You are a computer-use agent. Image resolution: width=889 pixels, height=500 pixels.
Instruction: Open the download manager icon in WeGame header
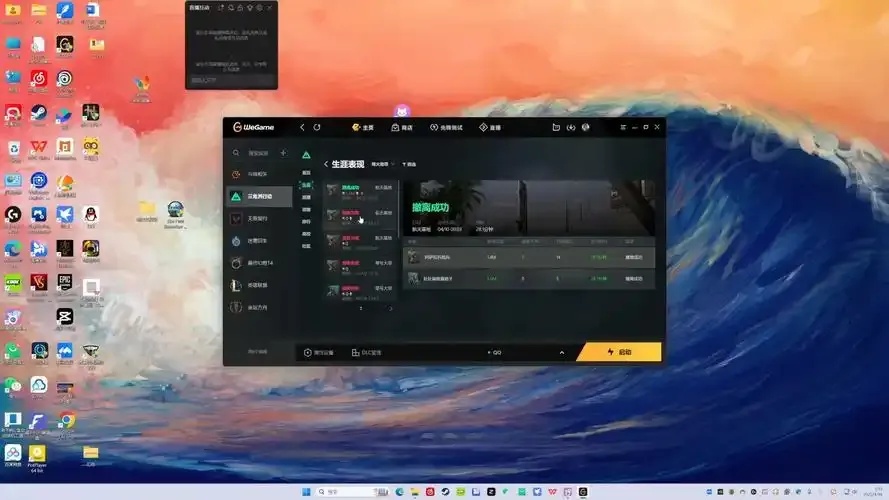click(571, 128)
